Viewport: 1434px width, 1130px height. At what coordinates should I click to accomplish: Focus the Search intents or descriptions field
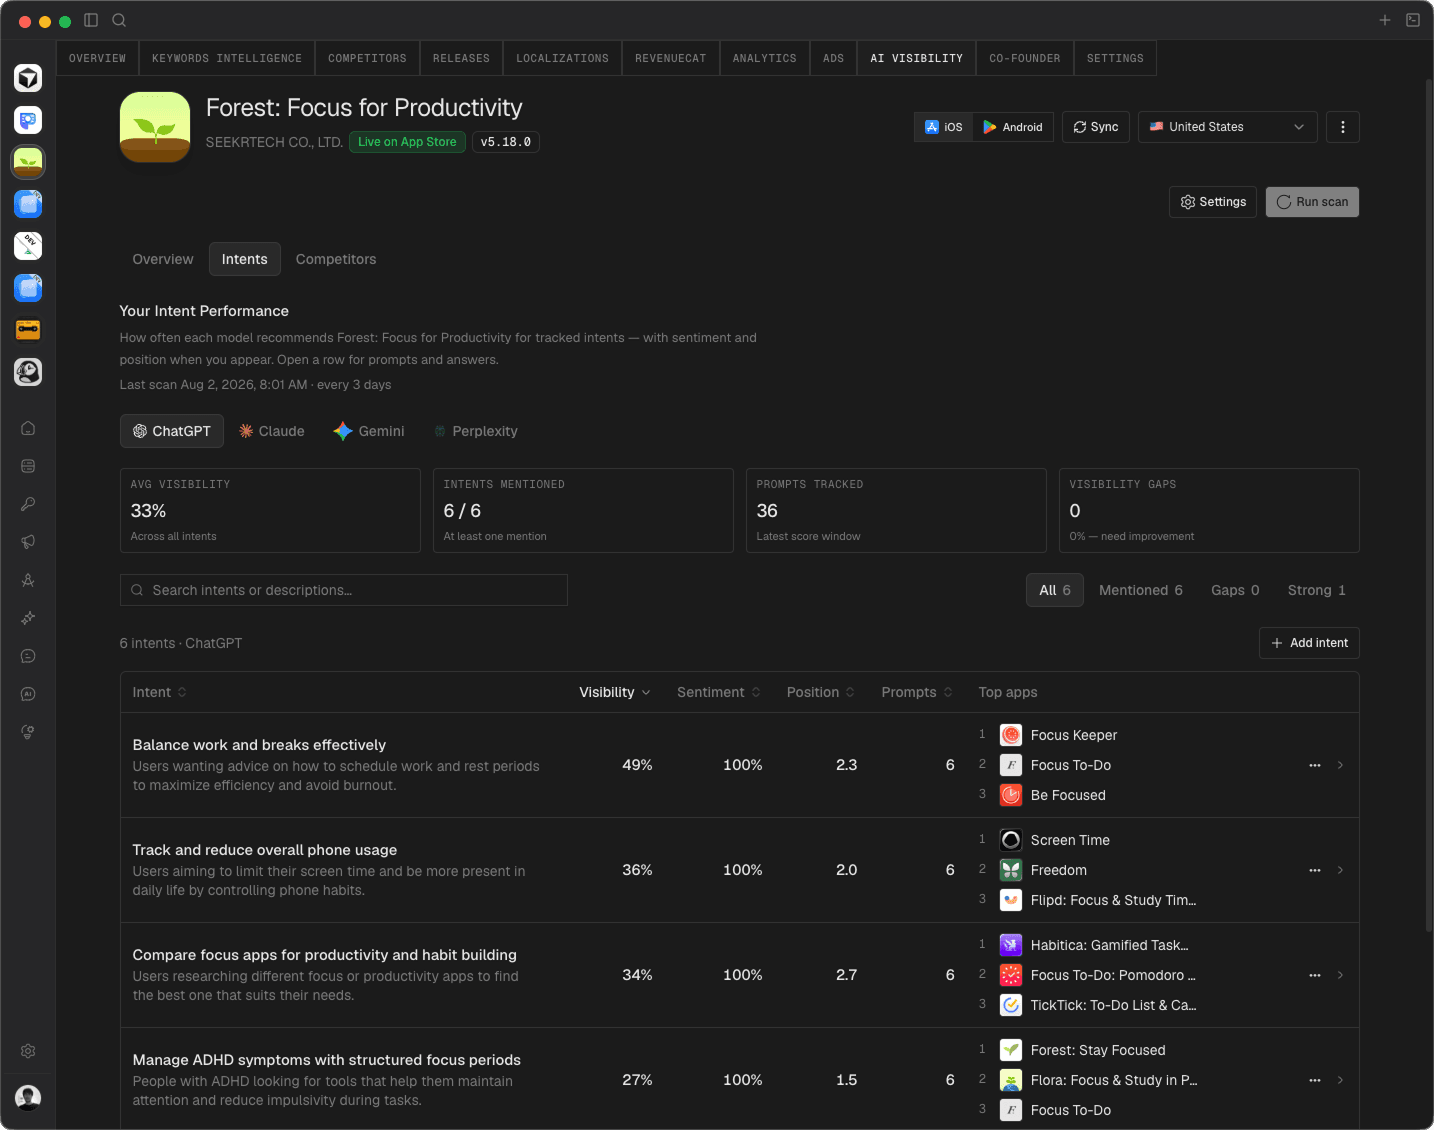coord(344,590)
